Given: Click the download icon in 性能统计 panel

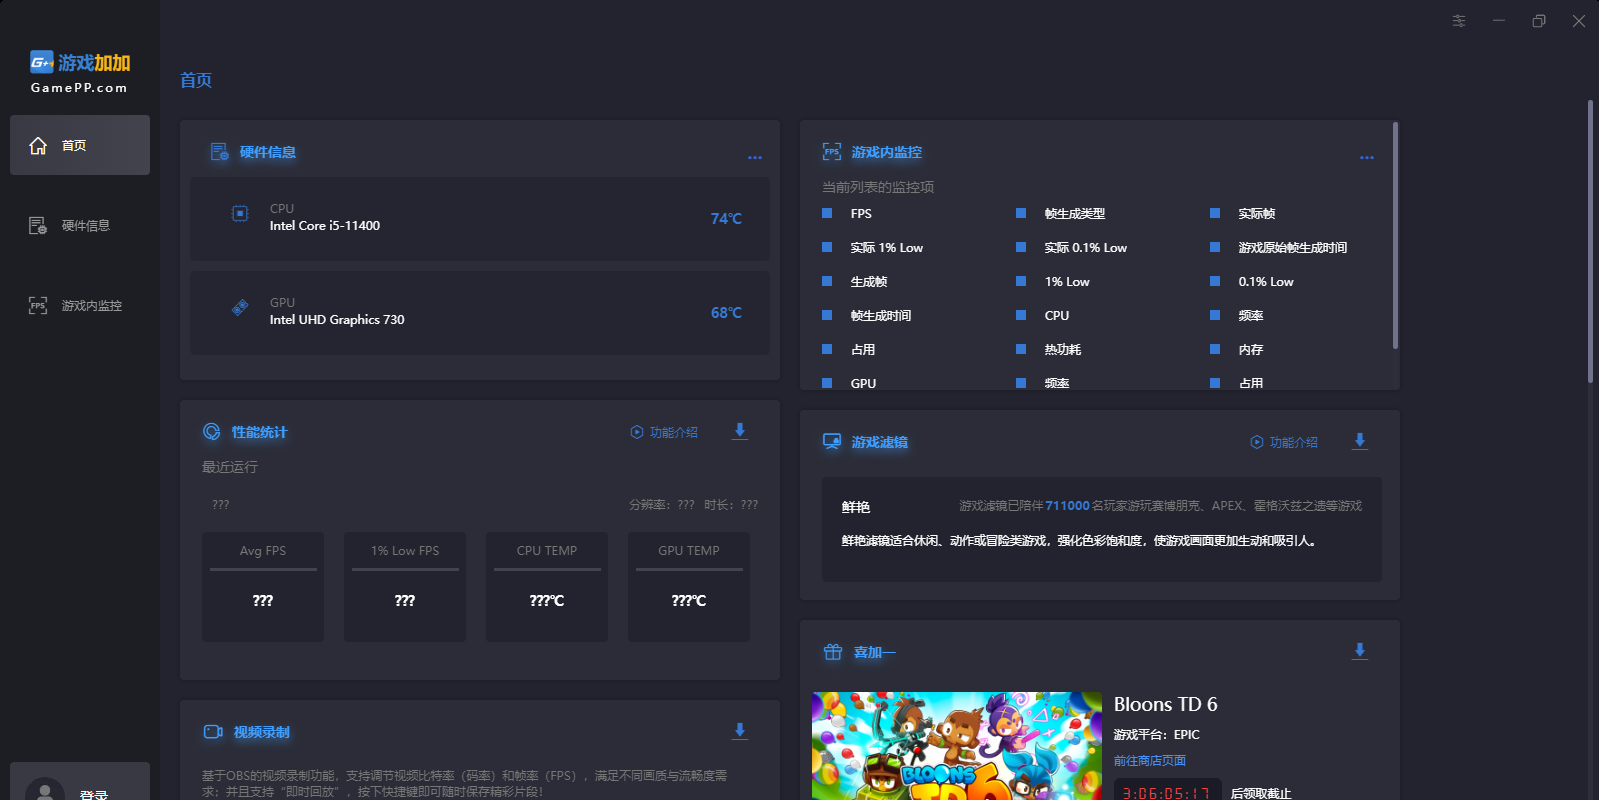Looking at the screenshot, I should (x=740, y=431).
